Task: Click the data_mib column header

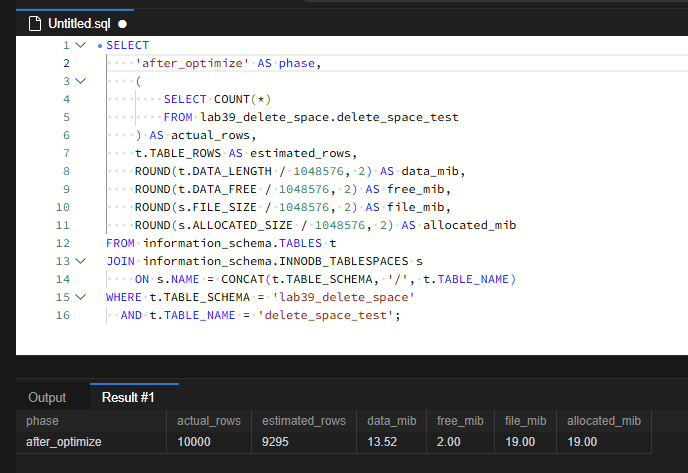Action: coord(392,421)
